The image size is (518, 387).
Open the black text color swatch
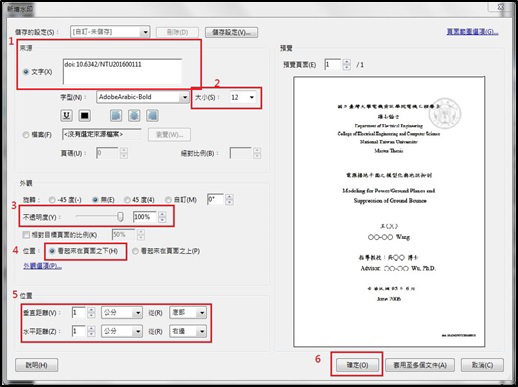tap(85, 115)
